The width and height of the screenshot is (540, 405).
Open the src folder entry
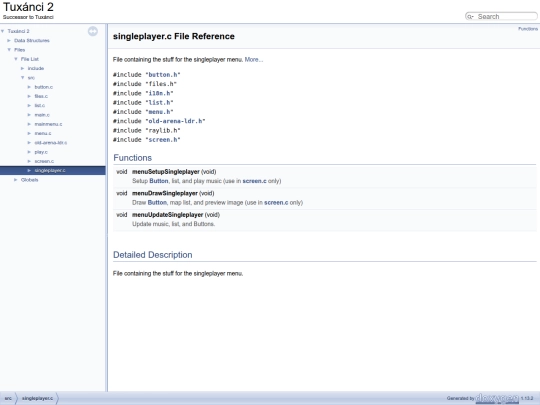[31, 78]
